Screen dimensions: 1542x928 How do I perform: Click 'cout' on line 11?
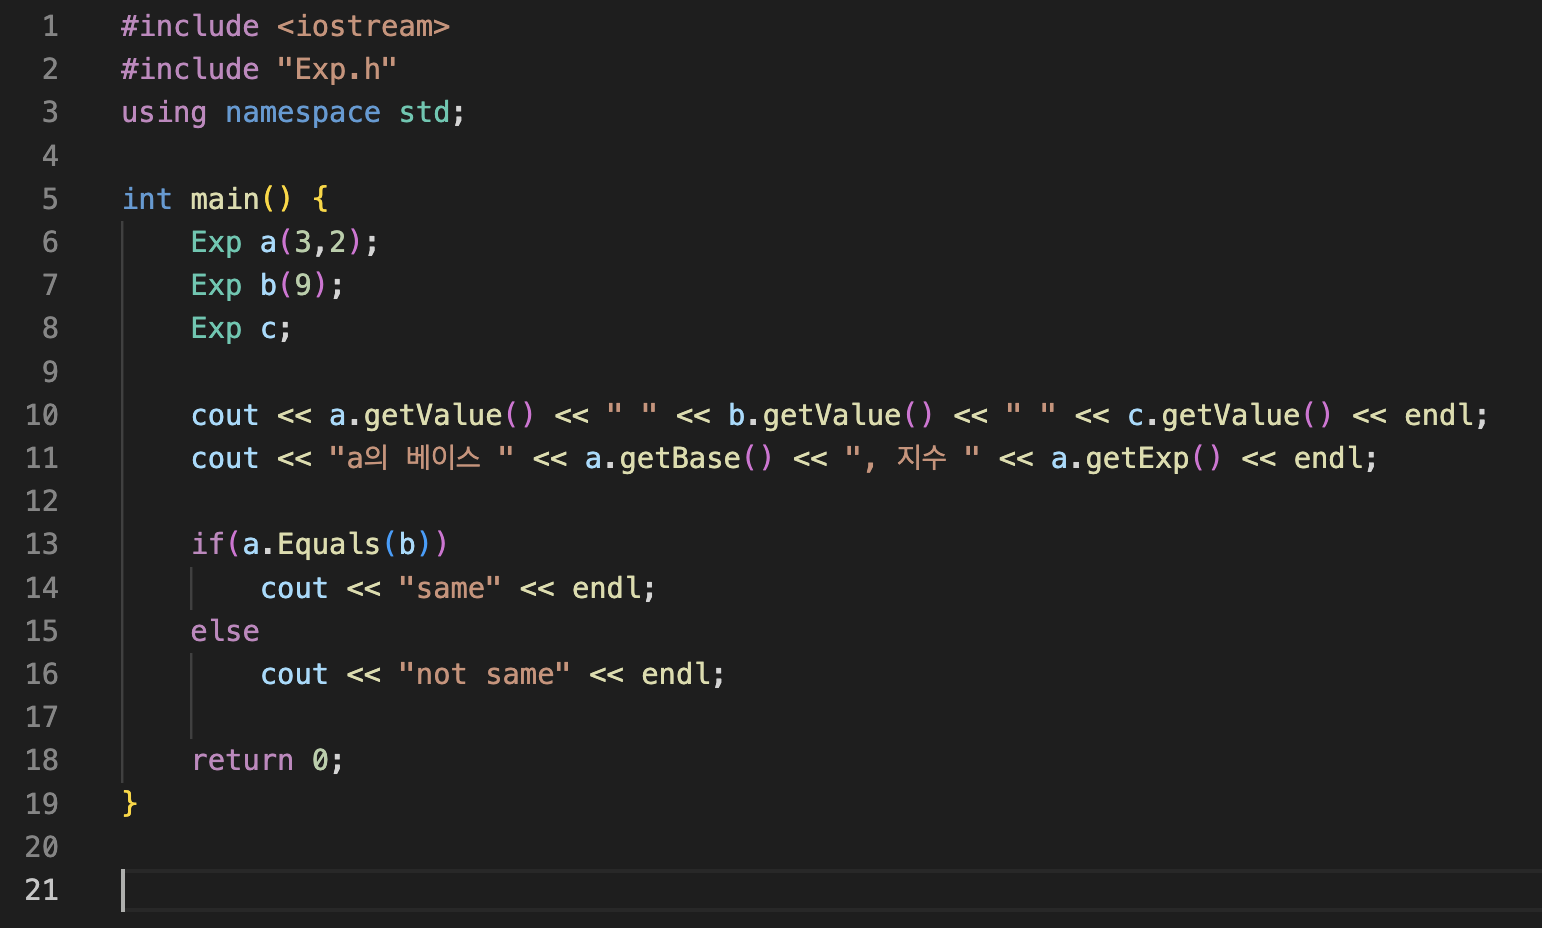pos(225,458)
